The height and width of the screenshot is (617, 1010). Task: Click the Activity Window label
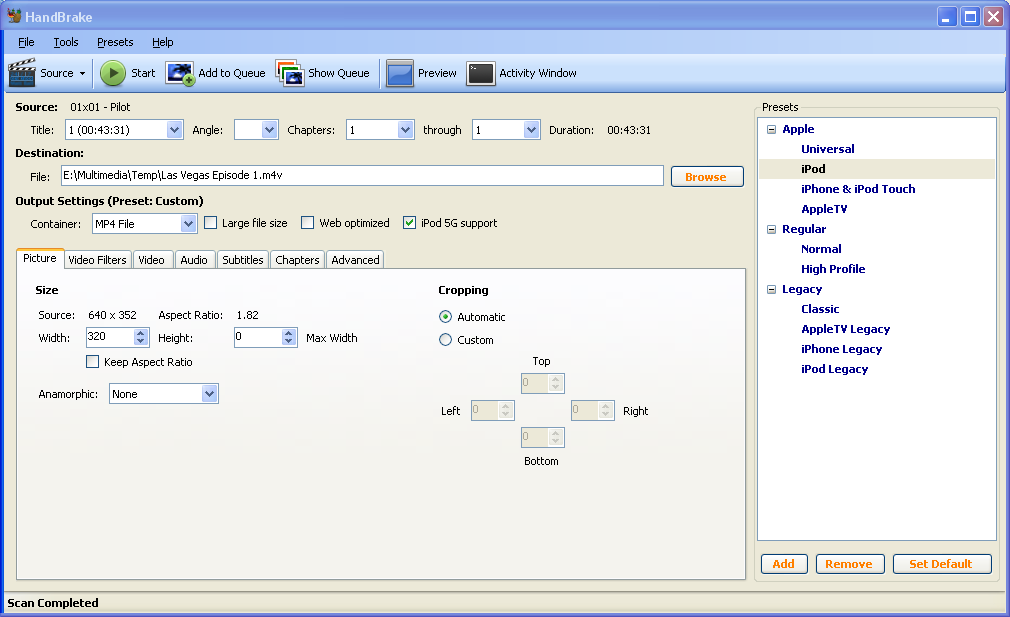click(538, 73)
